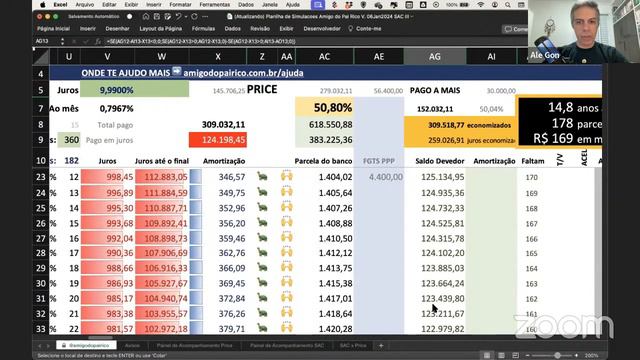640x360 pixels.
Task: Select column AC header
Action: (x=324, y=57)
